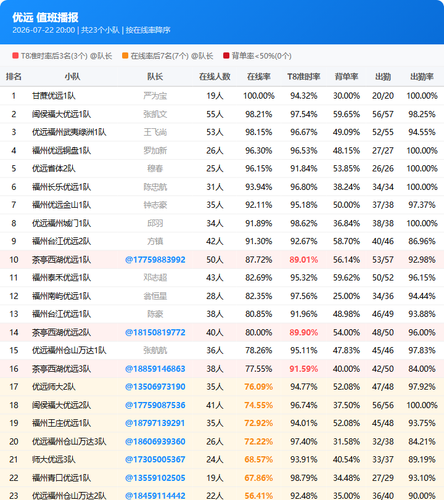
Task: Open the @17759087536 leader mention
Action: tap(155, 405)
